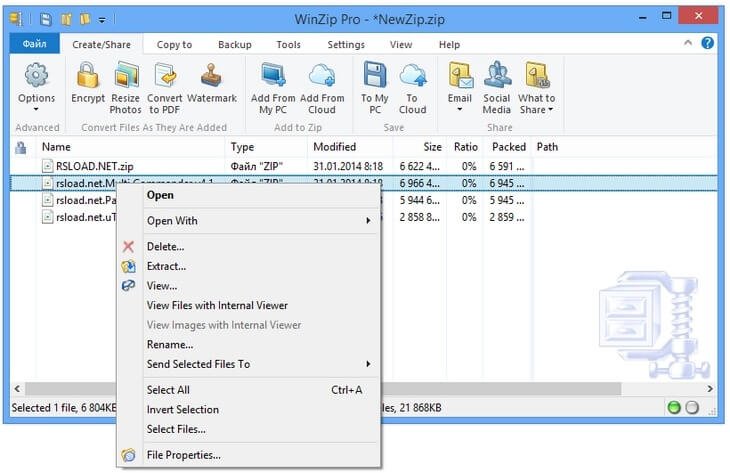Expand the Options dropdown arrow
730x473 pixels.
[x=36, y=109]
